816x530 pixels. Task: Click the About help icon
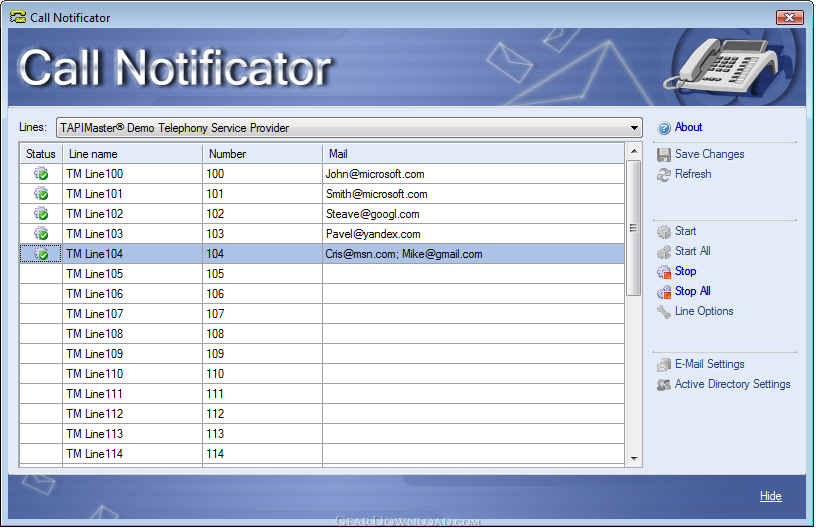coord(664,128)
